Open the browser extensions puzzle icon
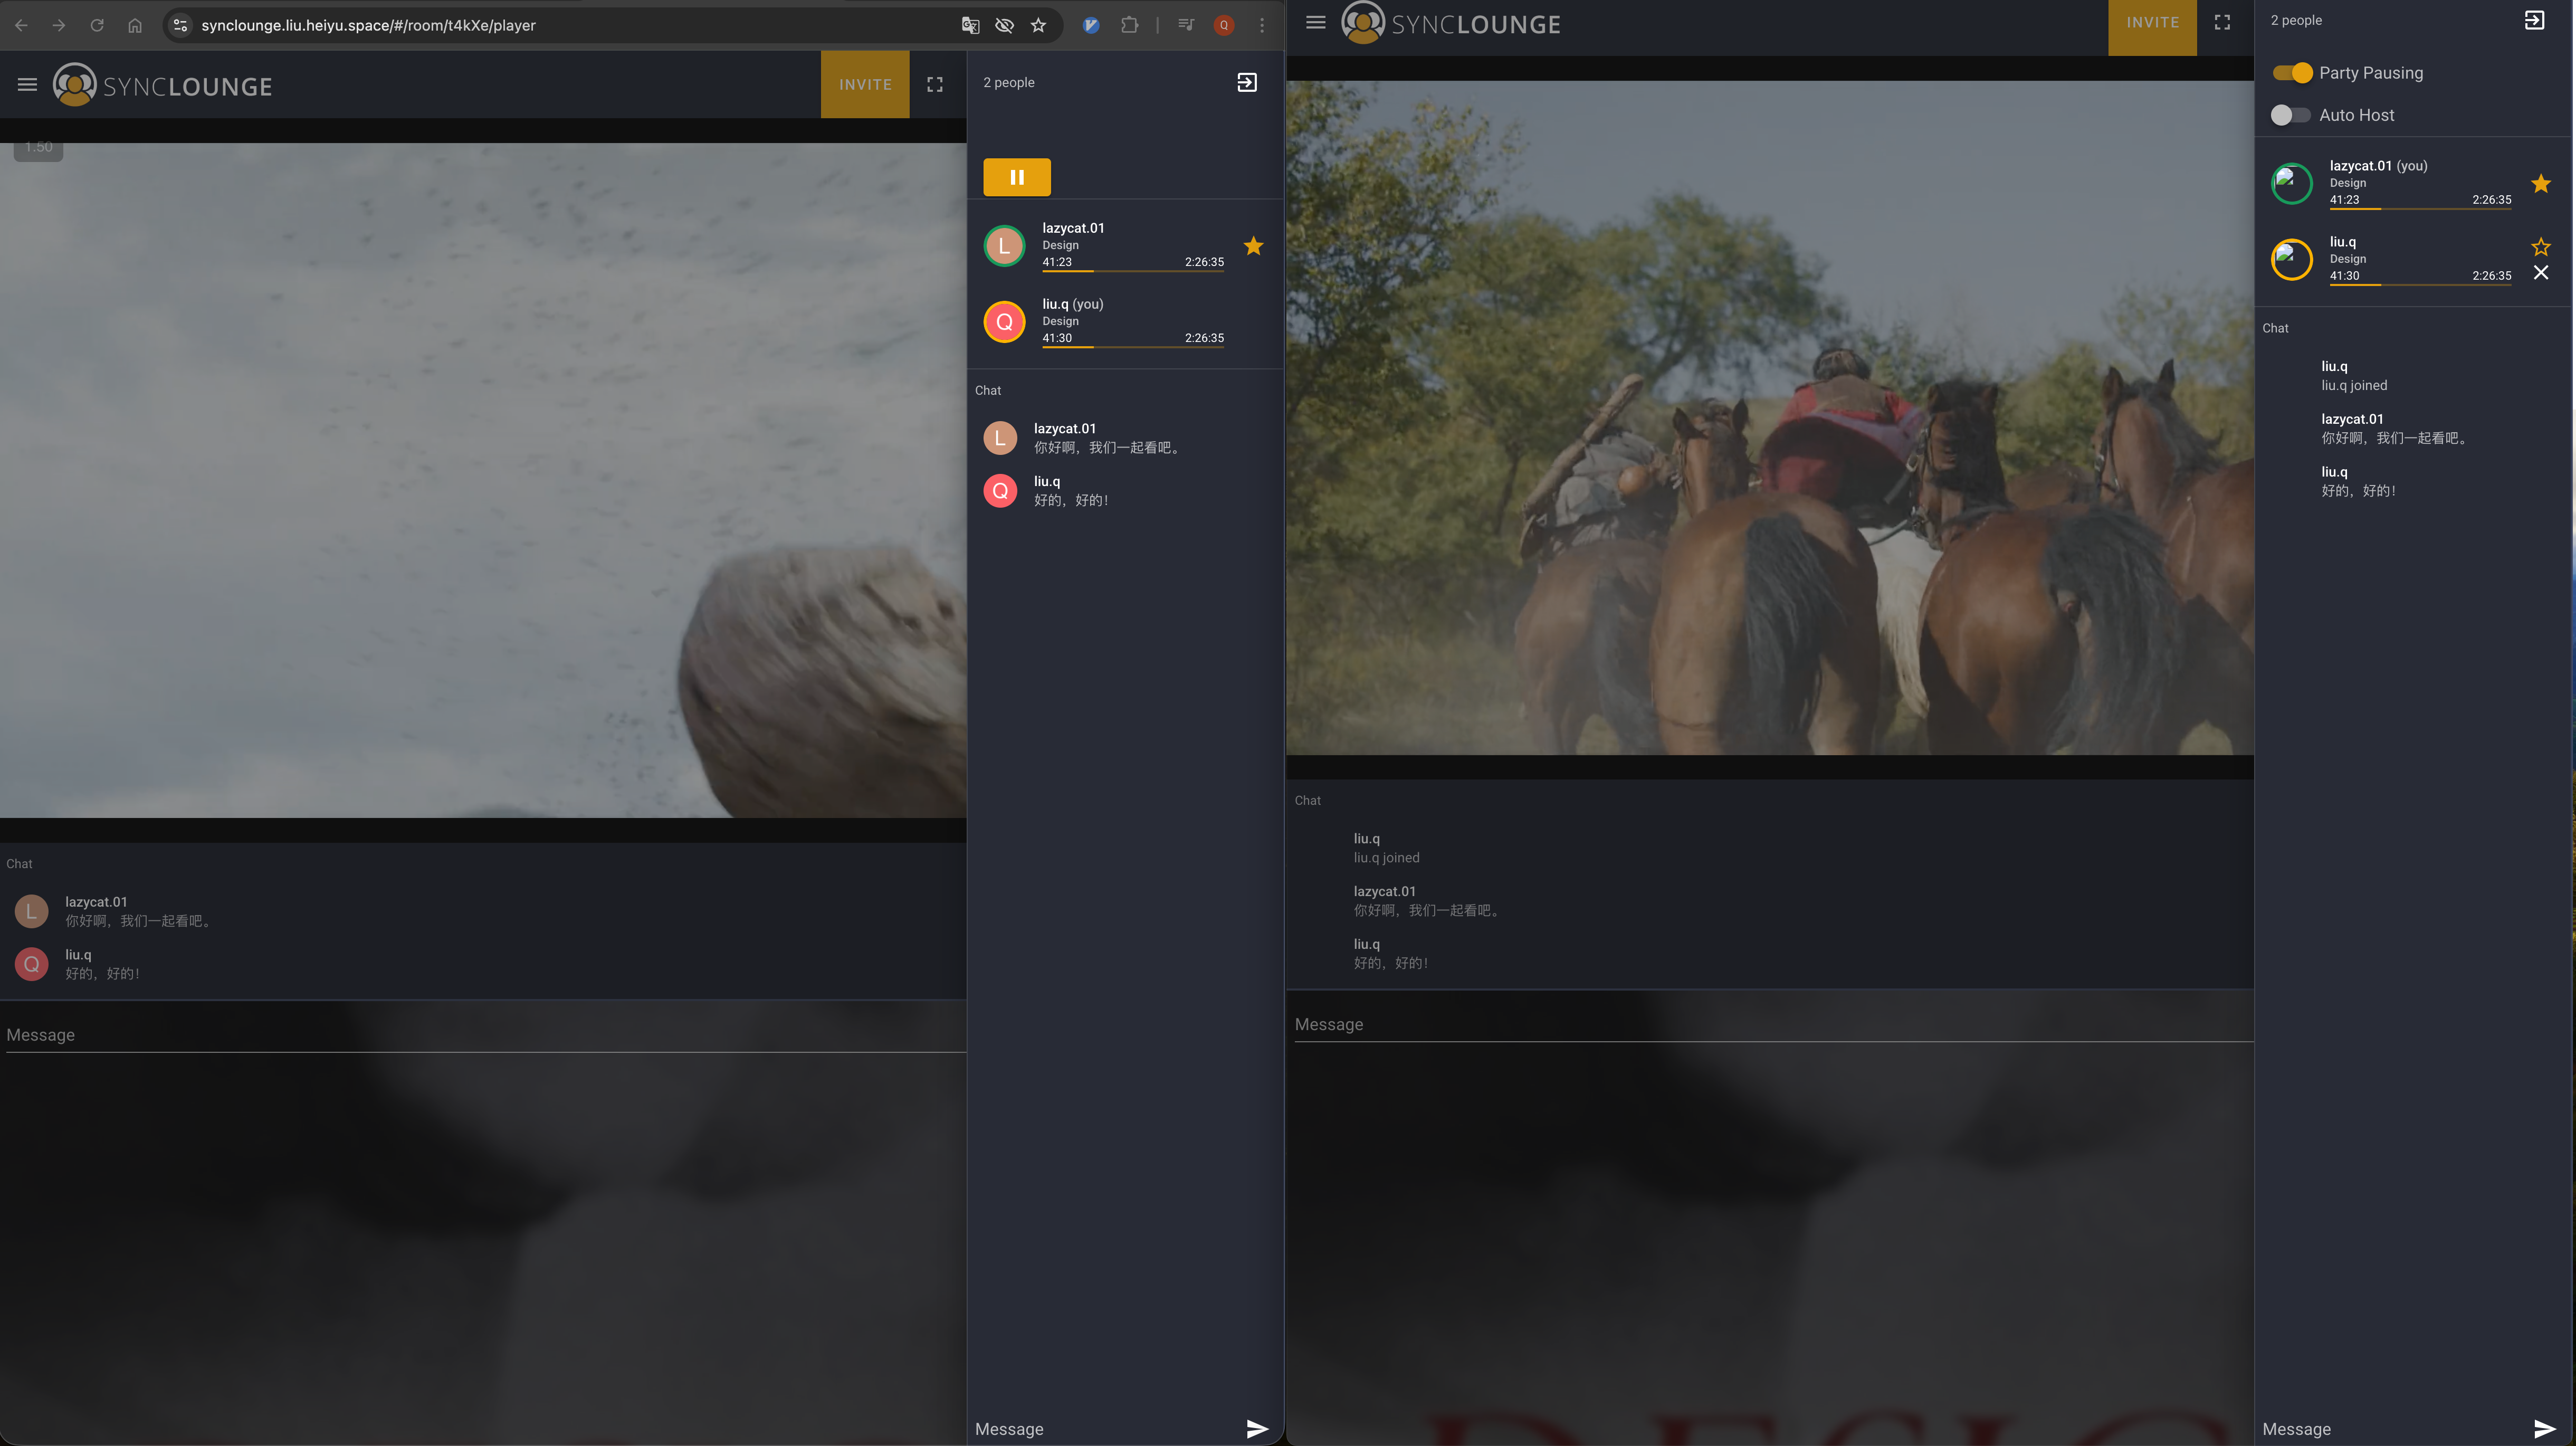The height and width of the screenshot is (1446, 2576). (1130, 25)
